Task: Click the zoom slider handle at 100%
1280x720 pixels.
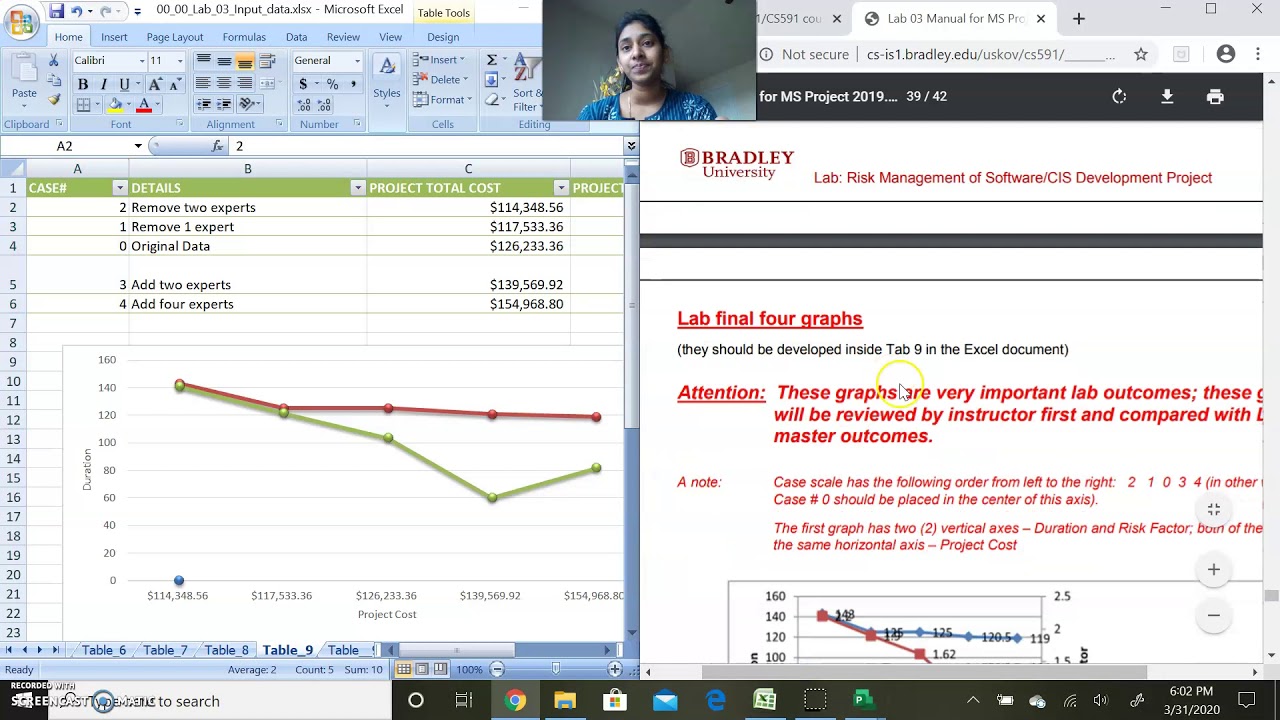Action: tap(556, 669)
